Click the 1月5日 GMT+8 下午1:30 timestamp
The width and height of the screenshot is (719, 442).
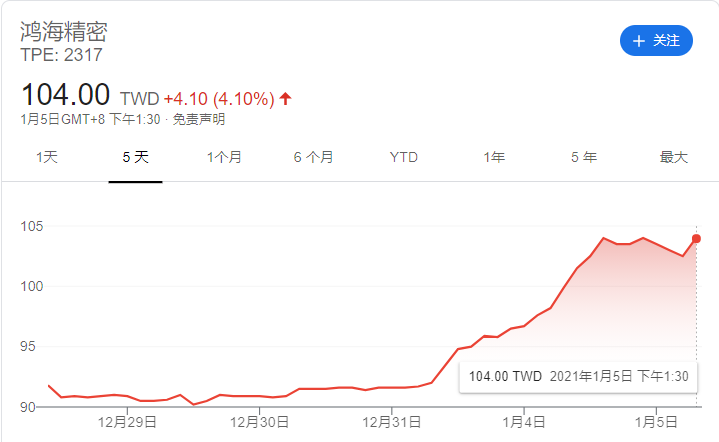pyautogui.click(x=90, y=119)
